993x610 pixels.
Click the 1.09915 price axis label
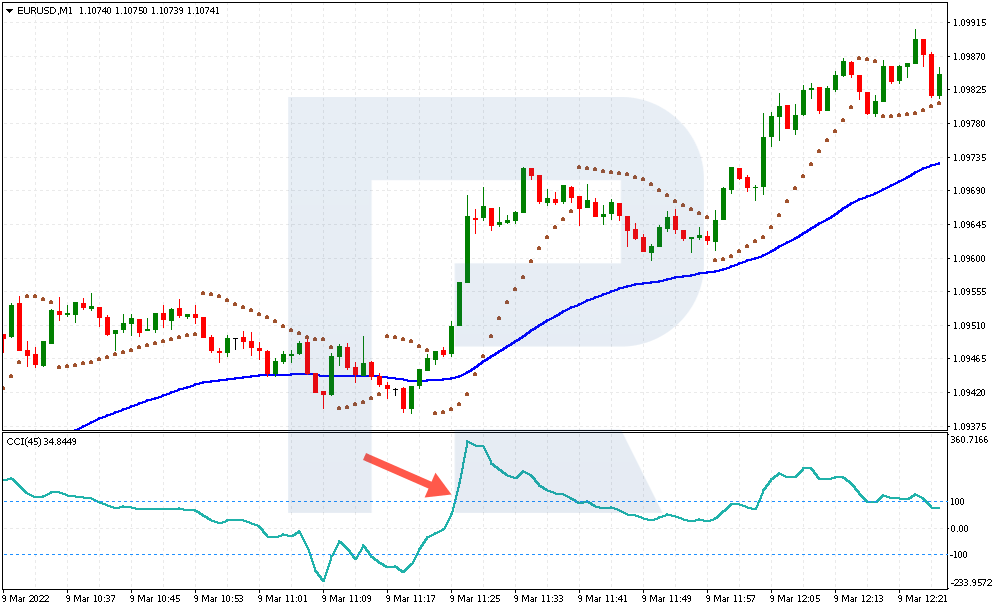[x=969, y=23]
